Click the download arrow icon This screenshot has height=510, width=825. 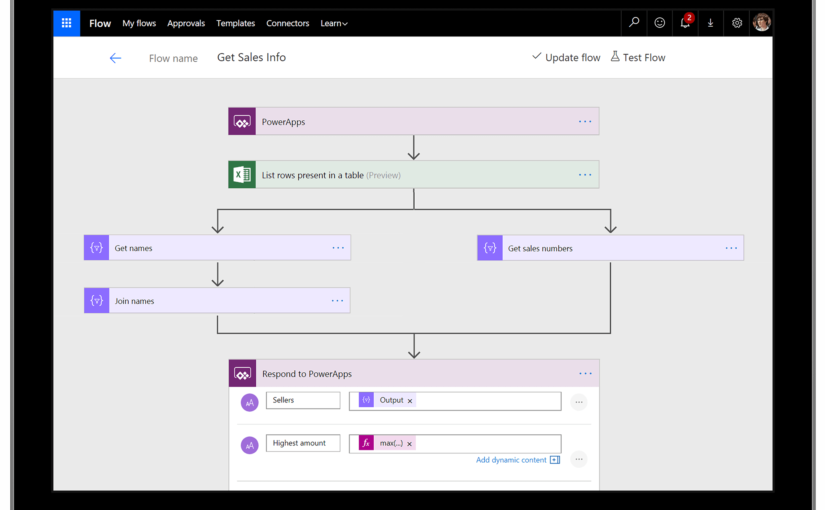click(x=710, y=23)
